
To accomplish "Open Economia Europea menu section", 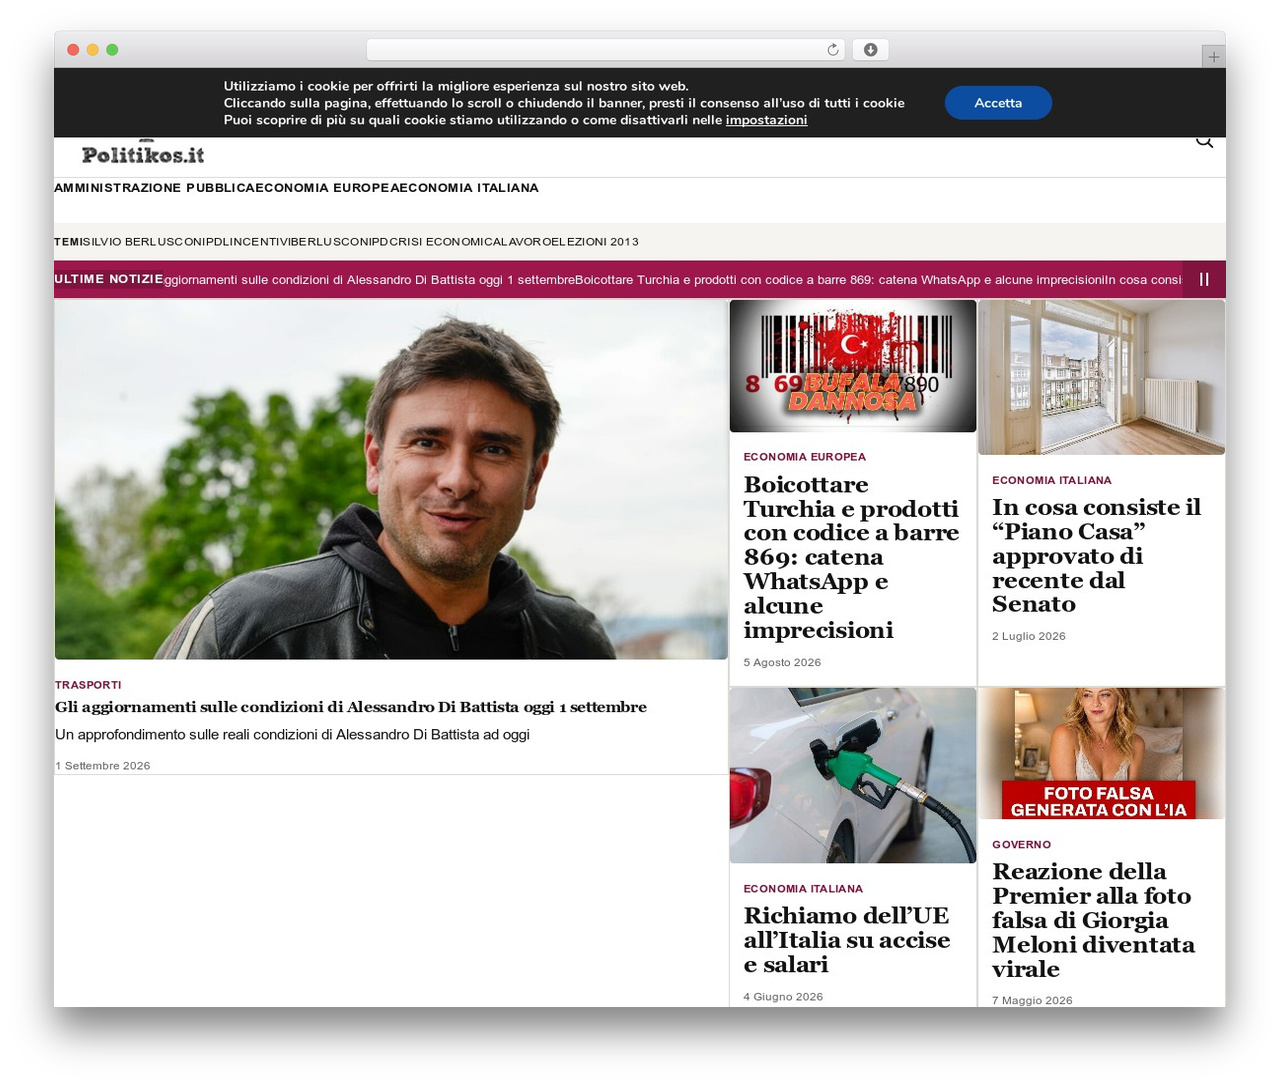I will point(326,188).
